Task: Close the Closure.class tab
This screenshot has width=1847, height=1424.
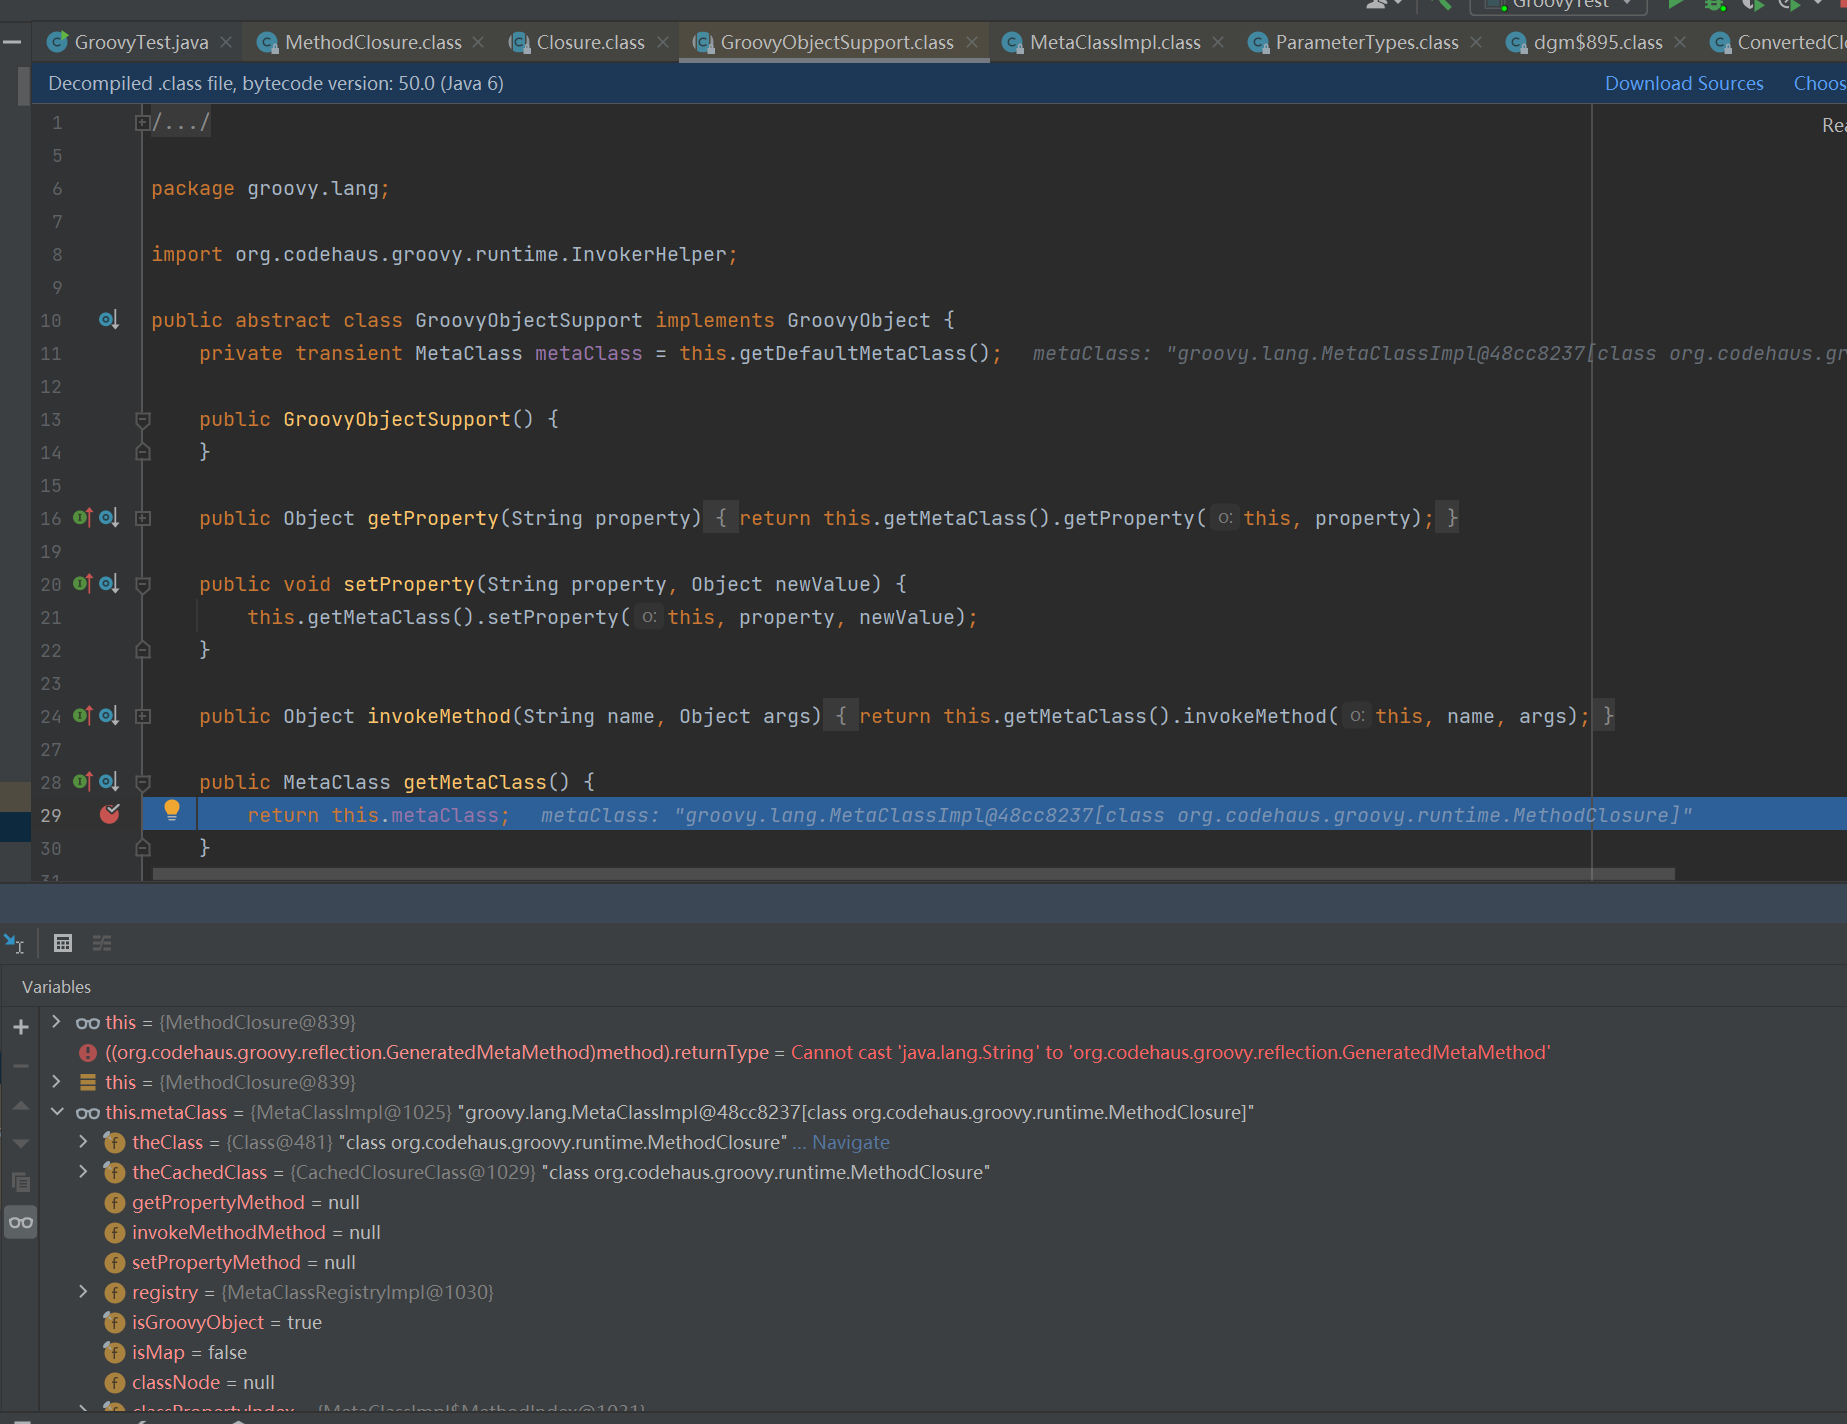Action: point(663,42)
